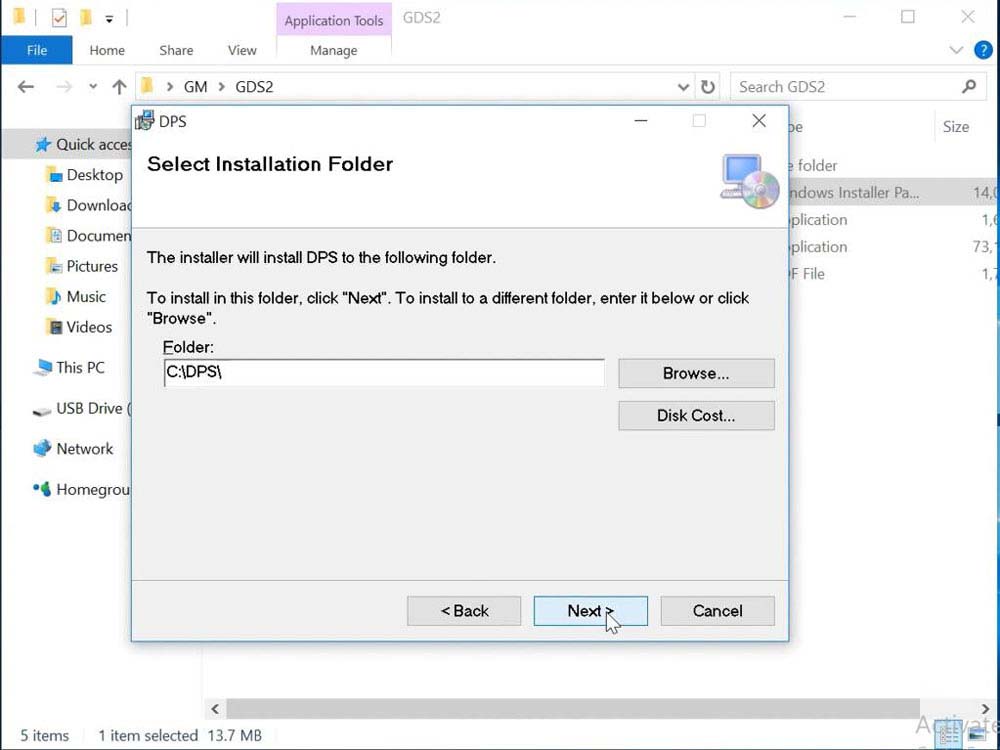Click the explorer back arrow
The width and height of the screenshot is (1000, 750).
coord(26,87)
